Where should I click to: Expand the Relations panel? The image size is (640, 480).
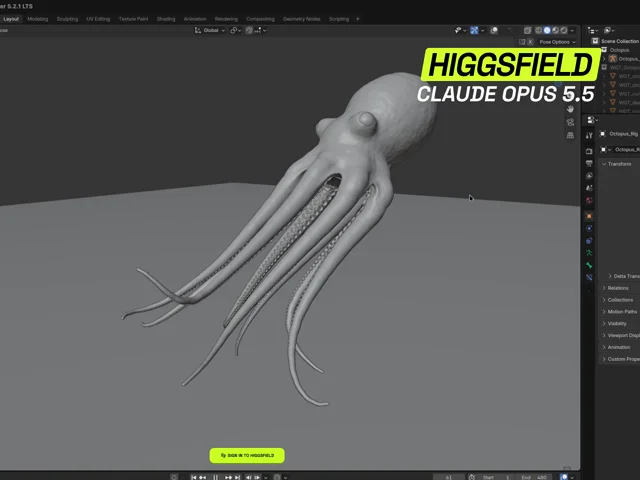[x=604, y=288]
